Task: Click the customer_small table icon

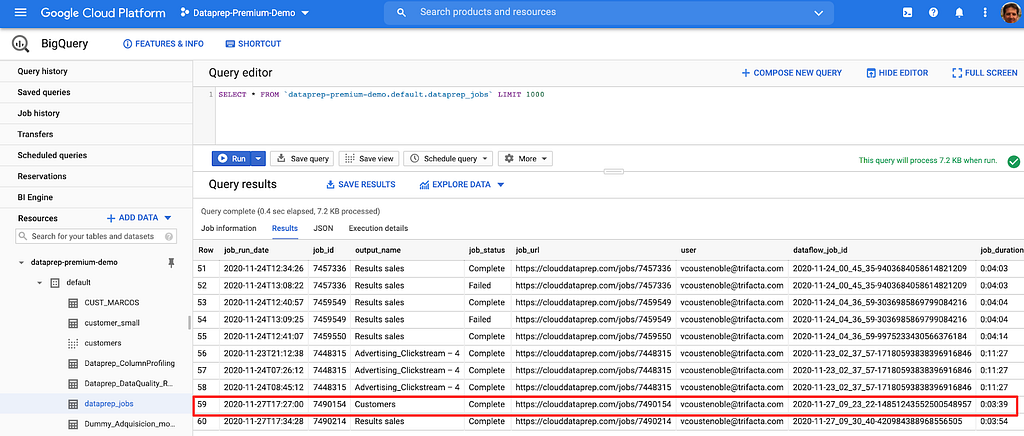Action: click(x=73, y=323)
